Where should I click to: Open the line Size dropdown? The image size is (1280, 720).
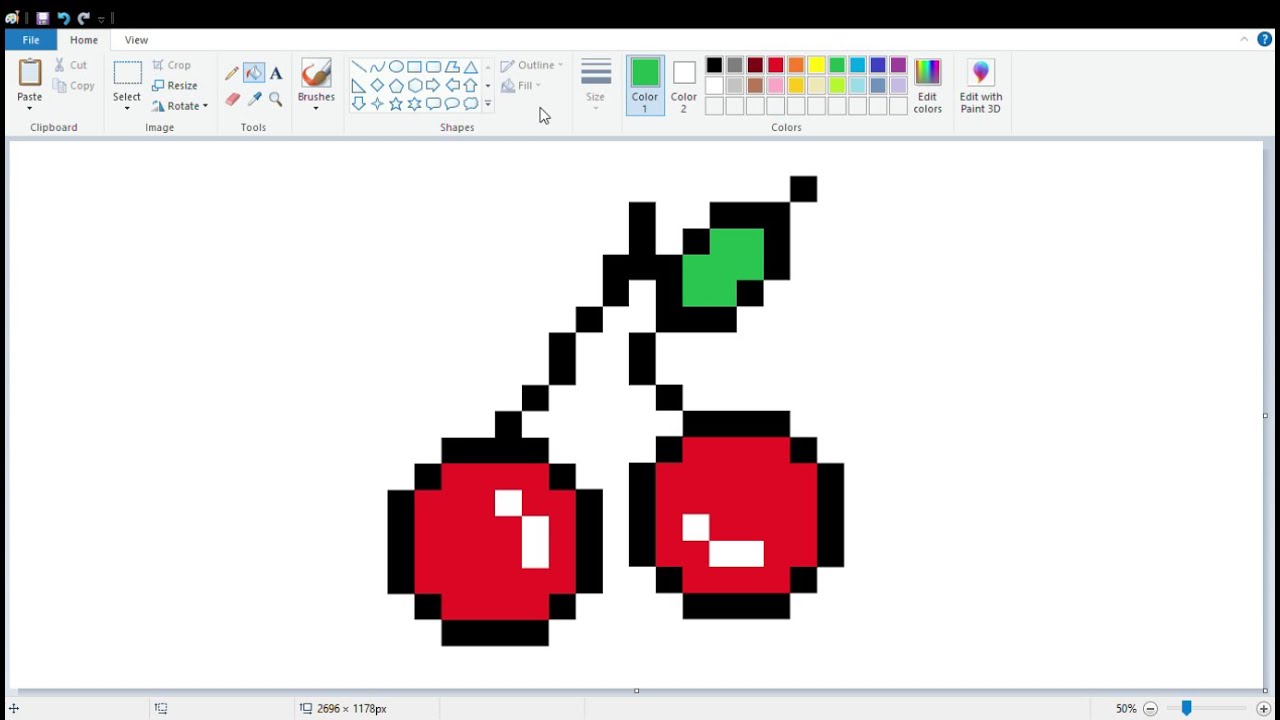595,83
